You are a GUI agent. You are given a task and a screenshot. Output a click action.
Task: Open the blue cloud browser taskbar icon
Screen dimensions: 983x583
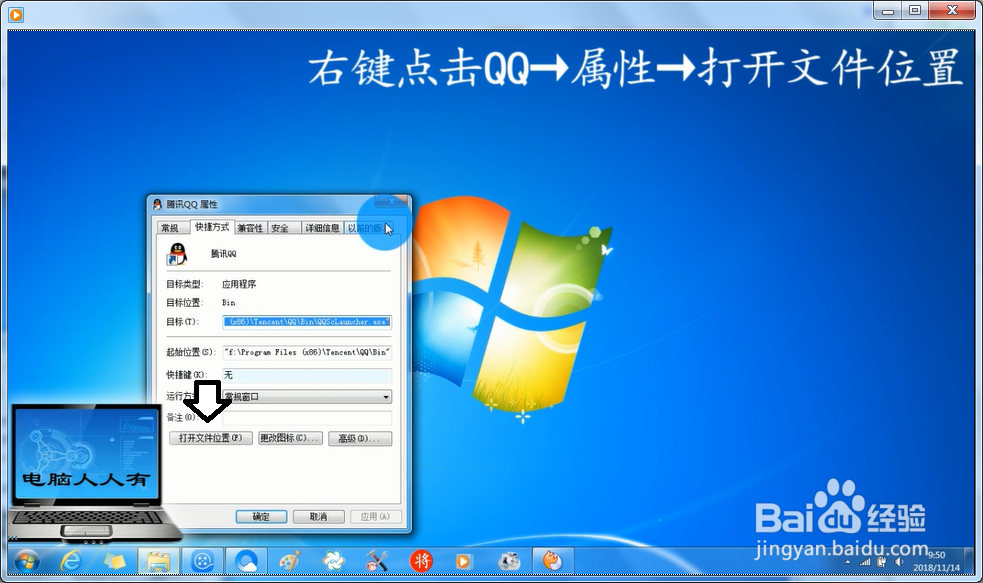tap(246, 561)
